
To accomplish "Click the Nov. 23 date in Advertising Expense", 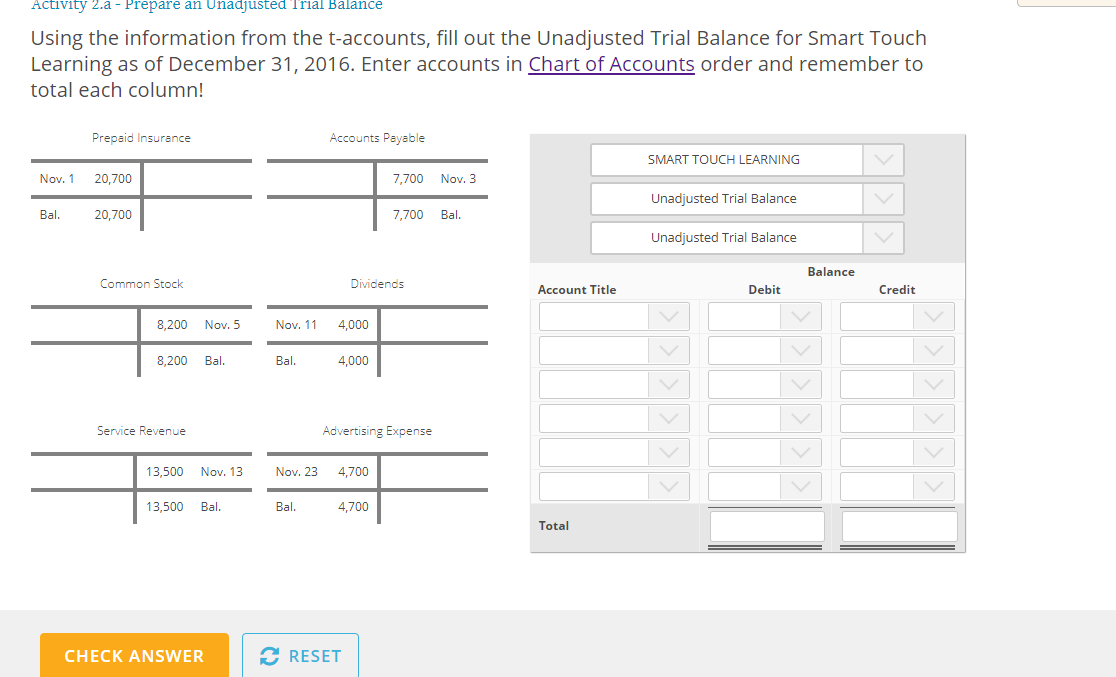I will point(297,472).
